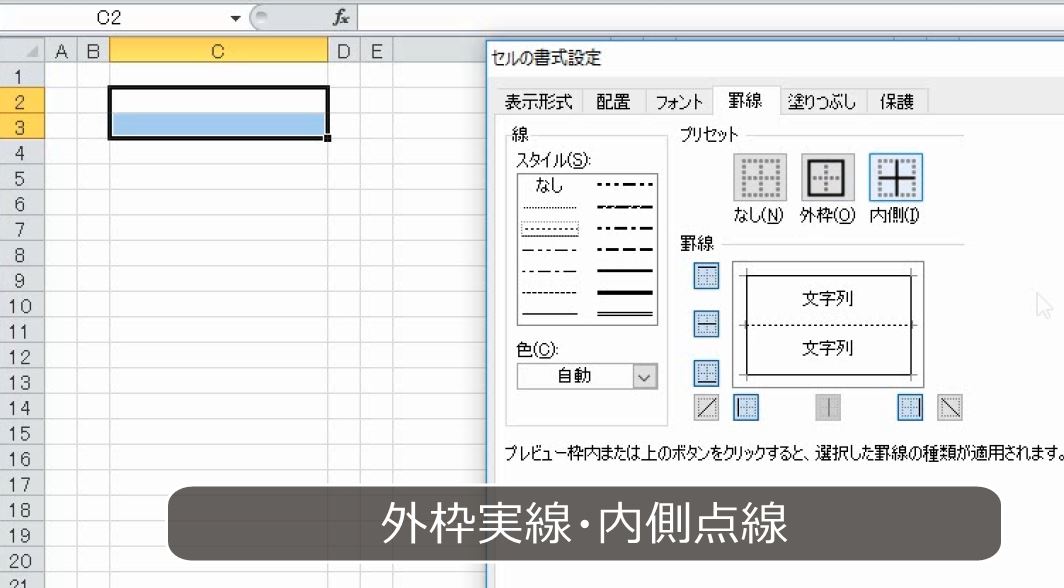This screenshot has height=588, width=1064.
Task: Toggle the left border button
Action: point(746,408)
